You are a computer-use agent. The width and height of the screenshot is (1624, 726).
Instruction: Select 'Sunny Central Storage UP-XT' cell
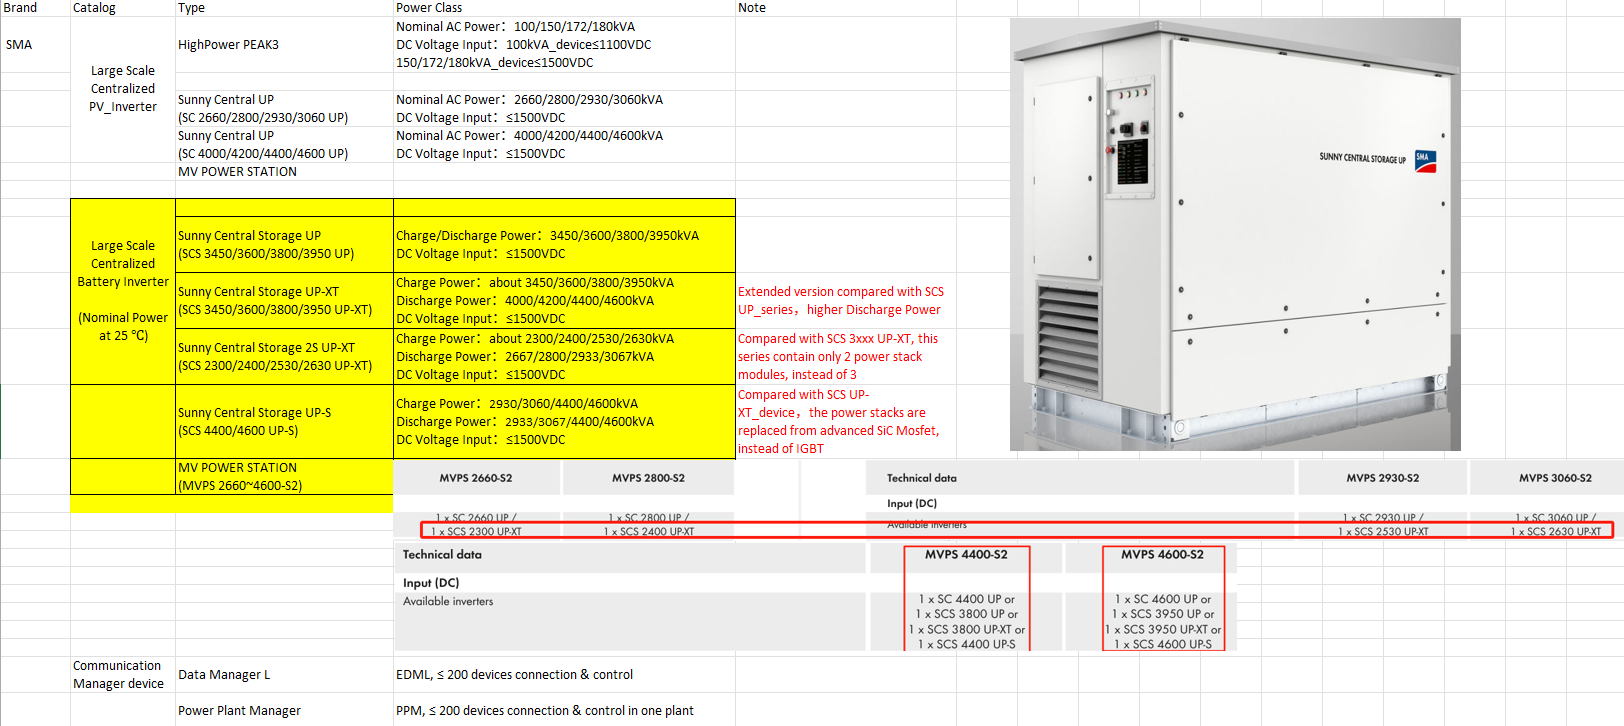pos(258,292)
